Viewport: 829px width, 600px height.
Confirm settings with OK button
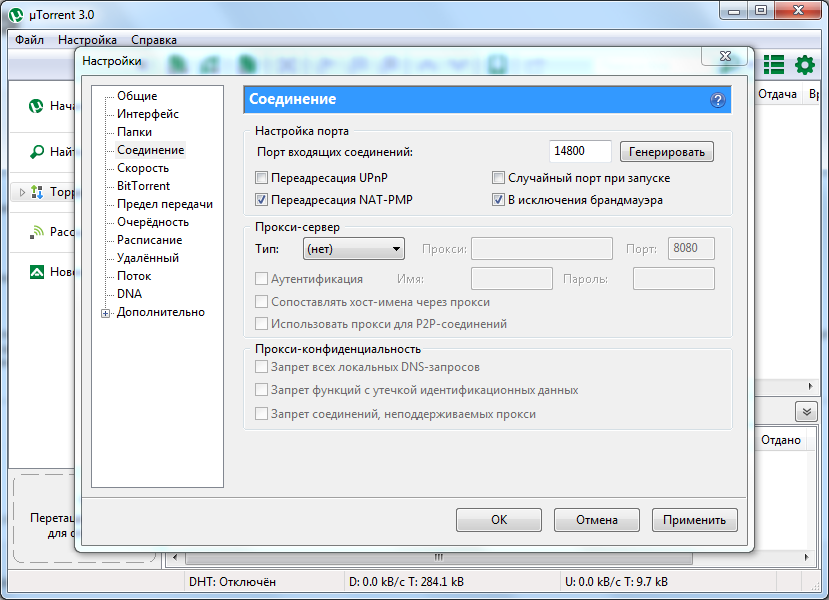pos(499,520)
